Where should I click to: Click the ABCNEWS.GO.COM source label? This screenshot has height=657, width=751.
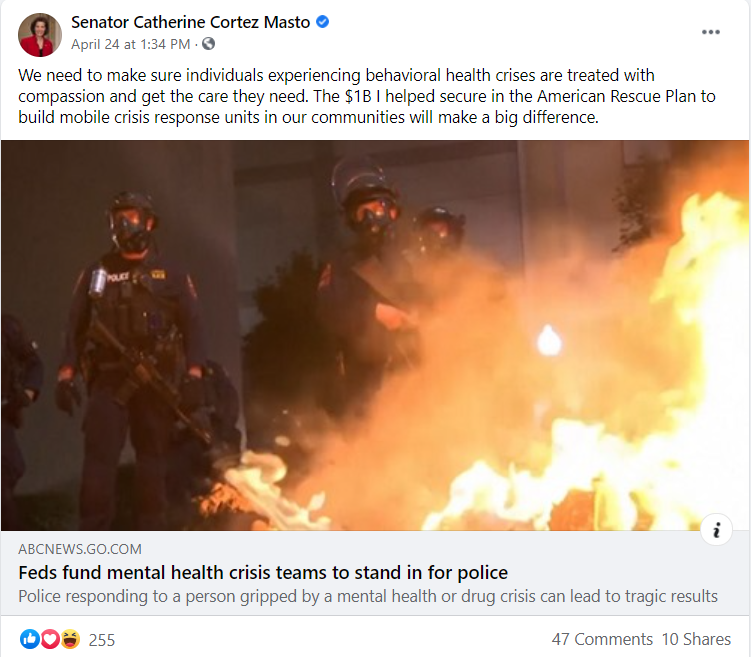pyautogui.click(x=80, y=549)
